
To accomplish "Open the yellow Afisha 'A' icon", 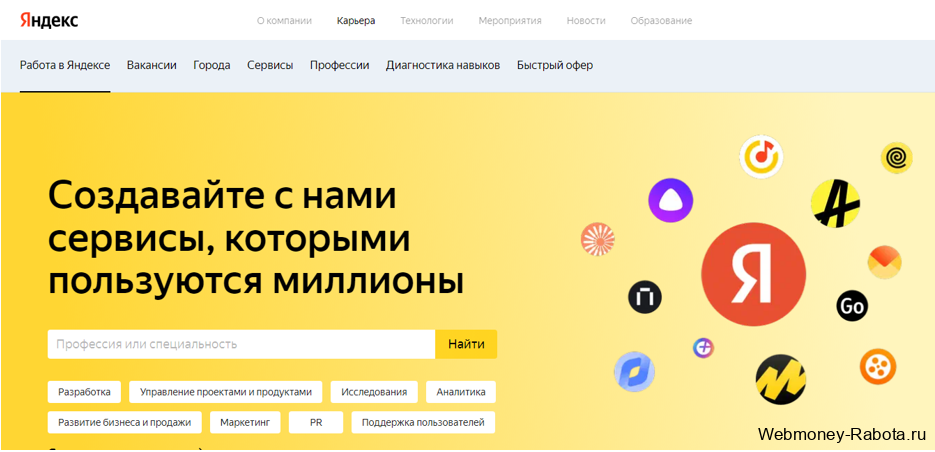I will [x=835, y=203].
